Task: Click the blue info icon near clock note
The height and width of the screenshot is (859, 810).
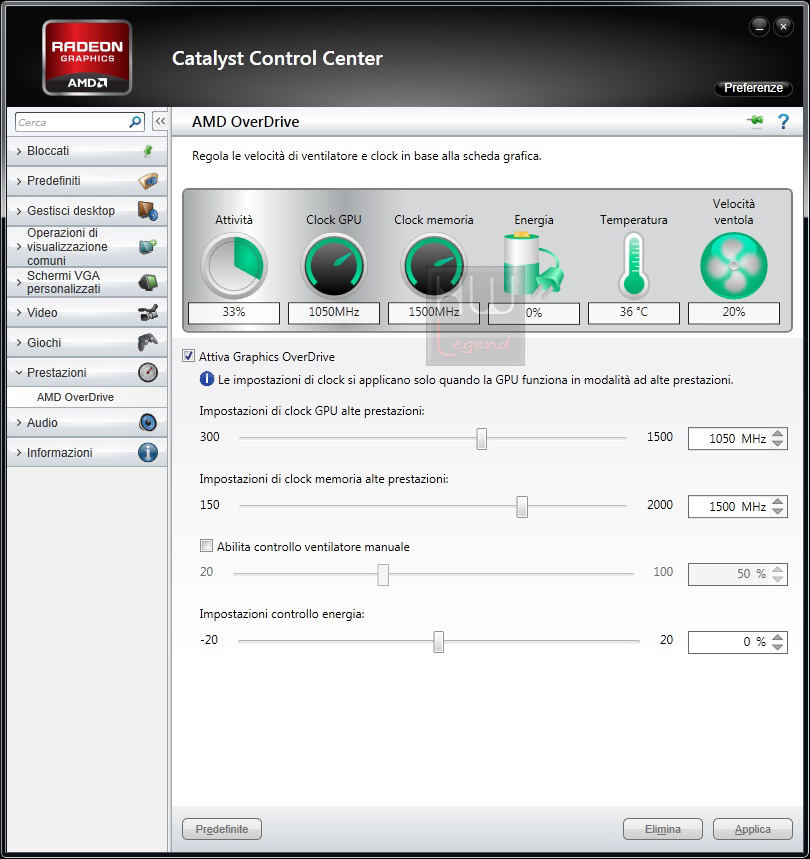Action: tap(206, 379)
